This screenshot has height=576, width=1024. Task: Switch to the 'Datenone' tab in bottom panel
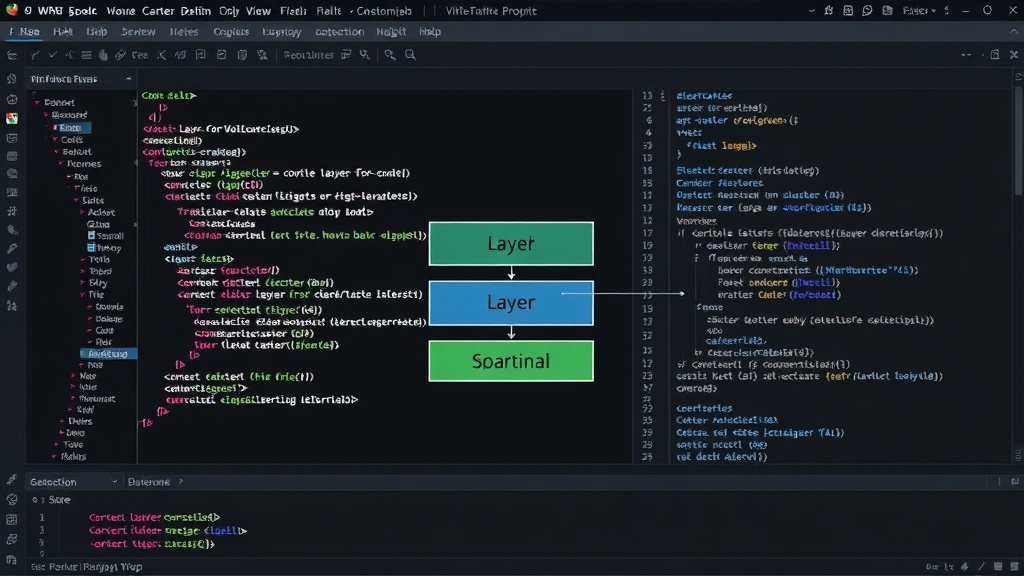pyautogui.click(x=149, y=481)
